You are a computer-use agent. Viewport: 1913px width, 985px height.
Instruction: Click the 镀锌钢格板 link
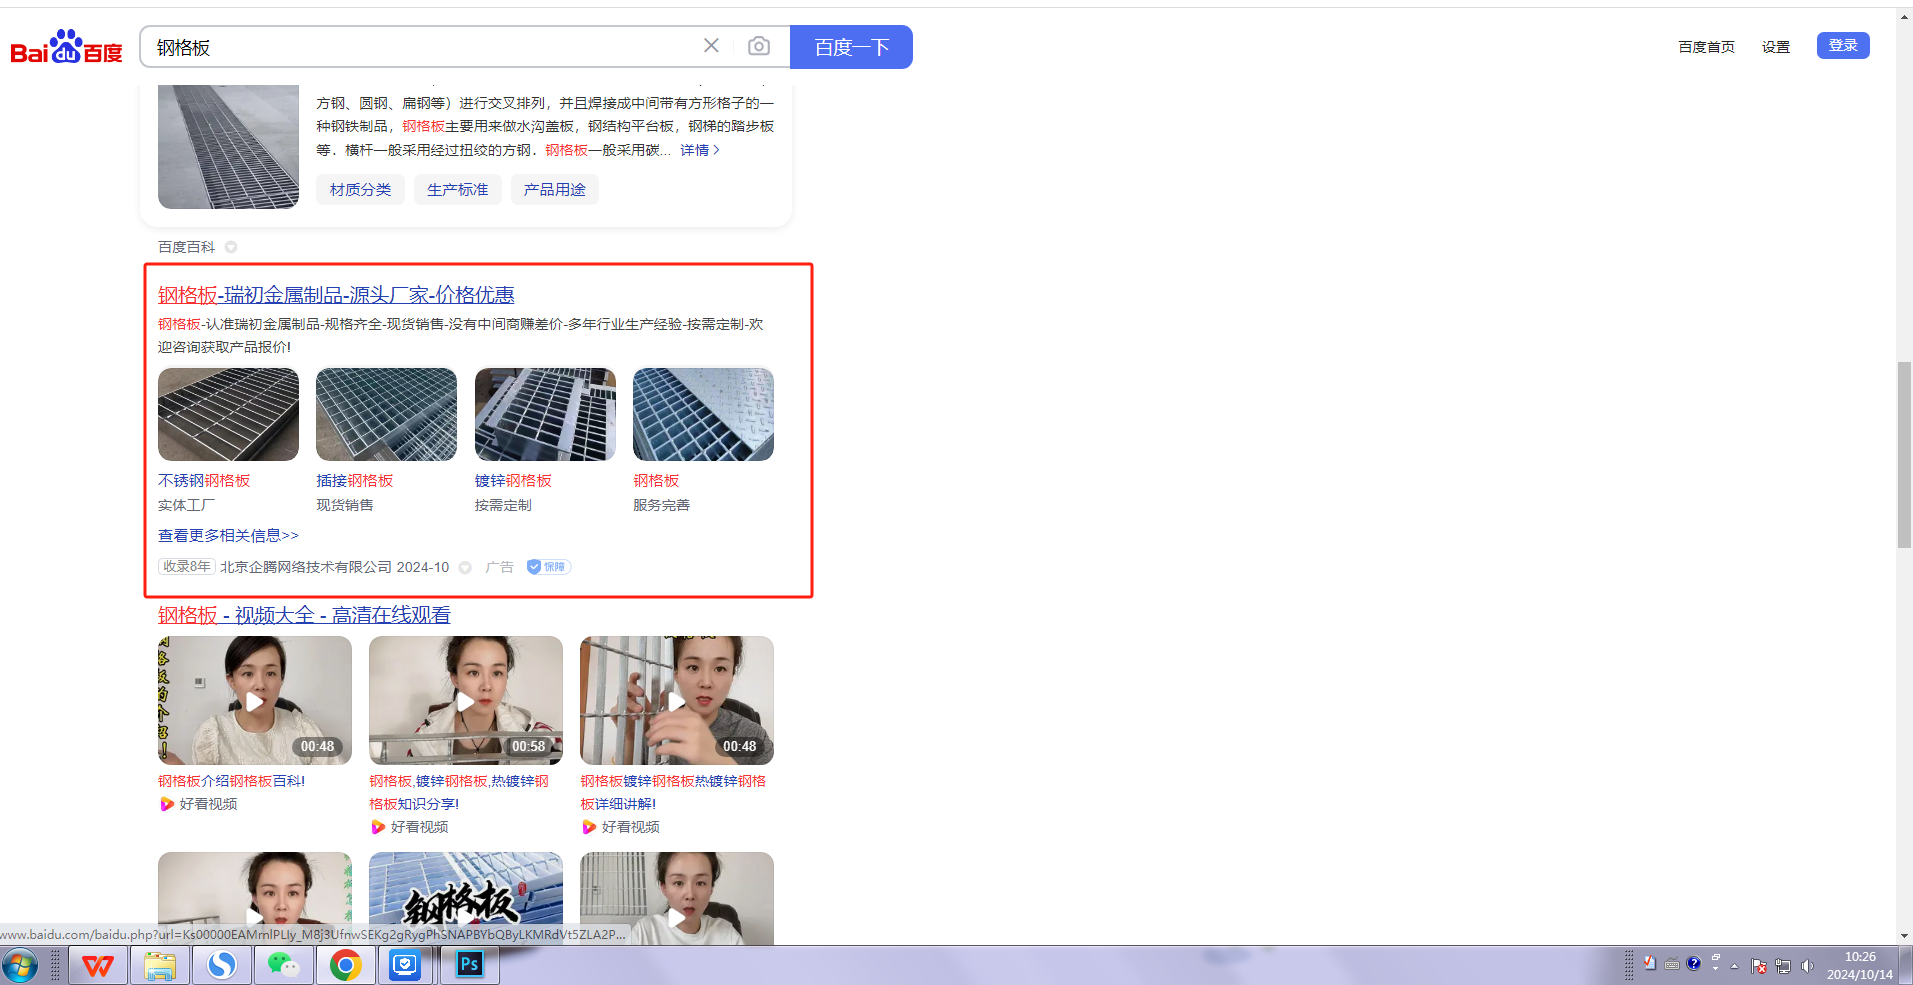513,481
